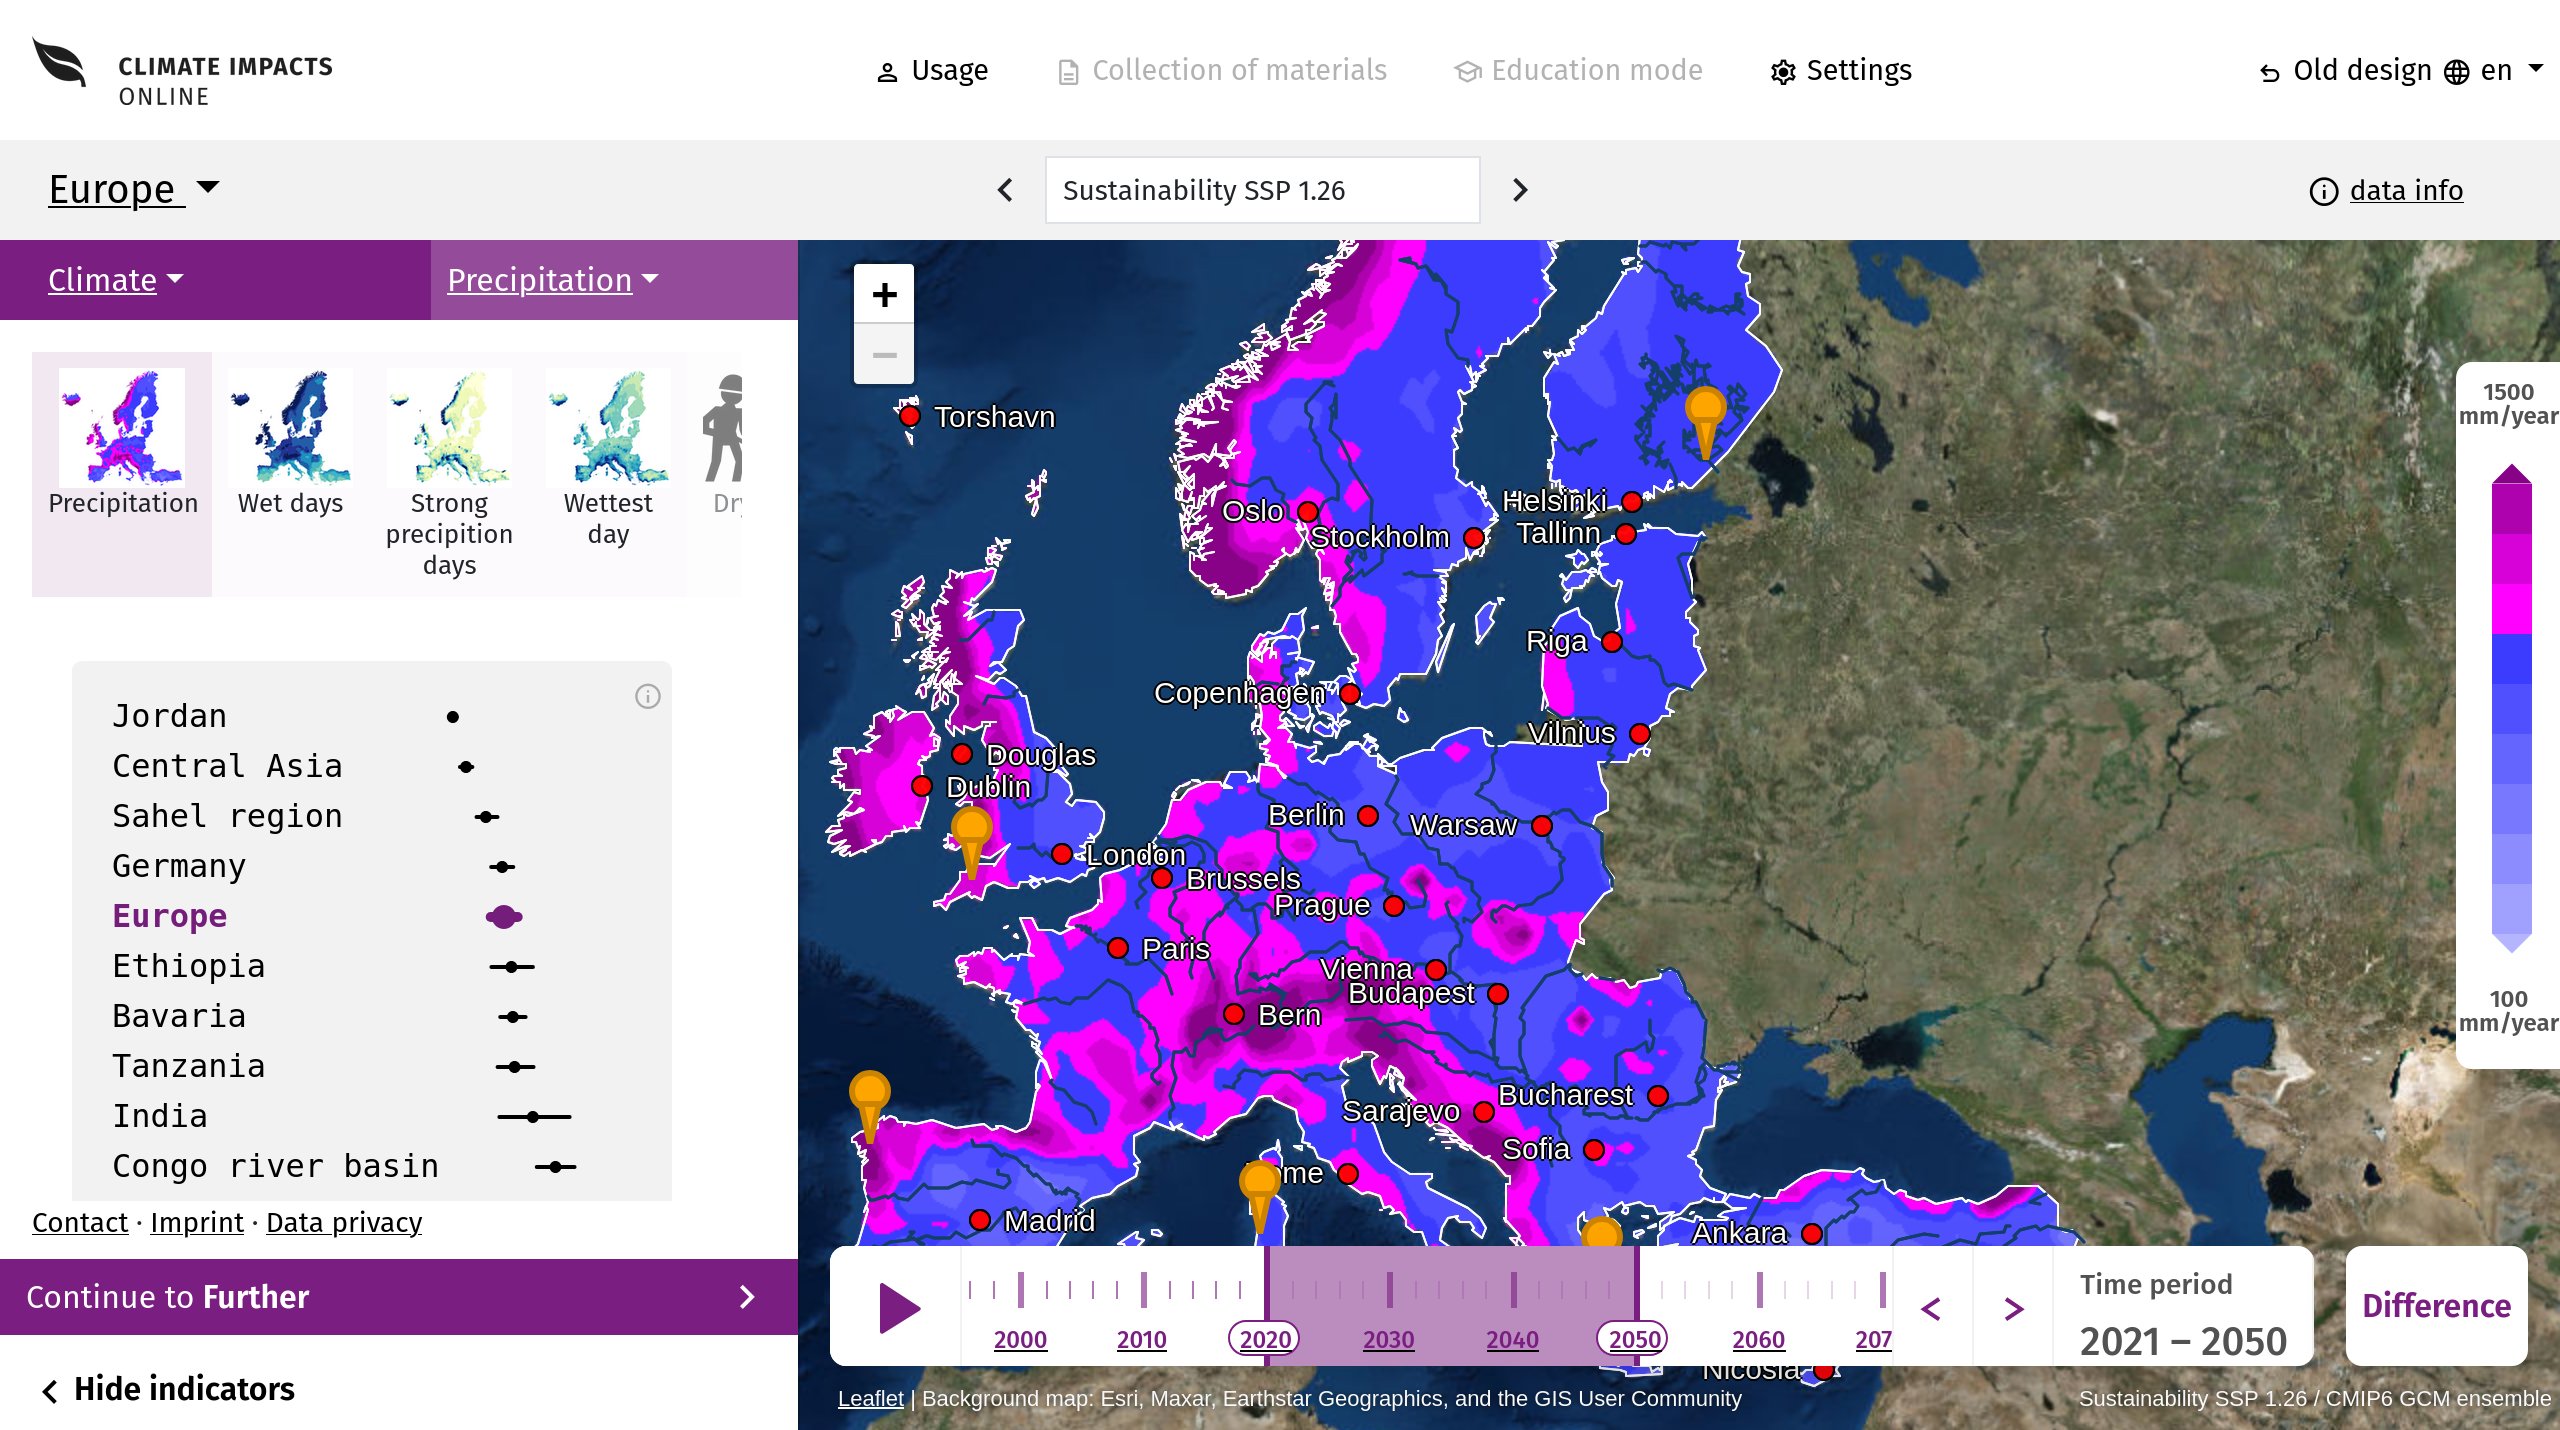Select the Wet days indicator thumbnail
The height and width of the screenshot is (1430, 2560).
(x=290, y=443)
